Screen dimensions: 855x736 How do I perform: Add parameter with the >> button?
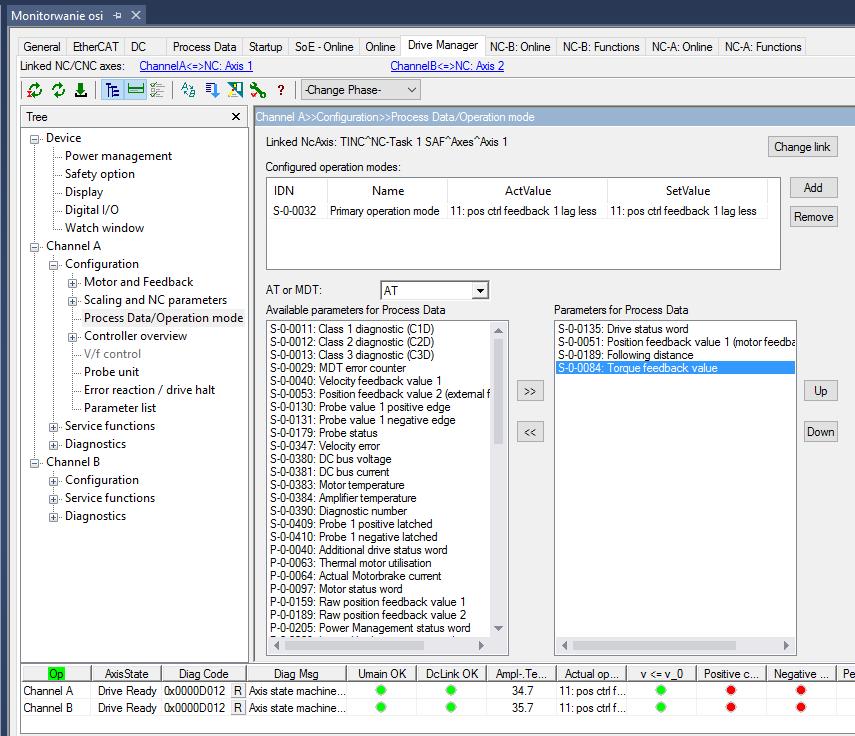coord(530,391)
